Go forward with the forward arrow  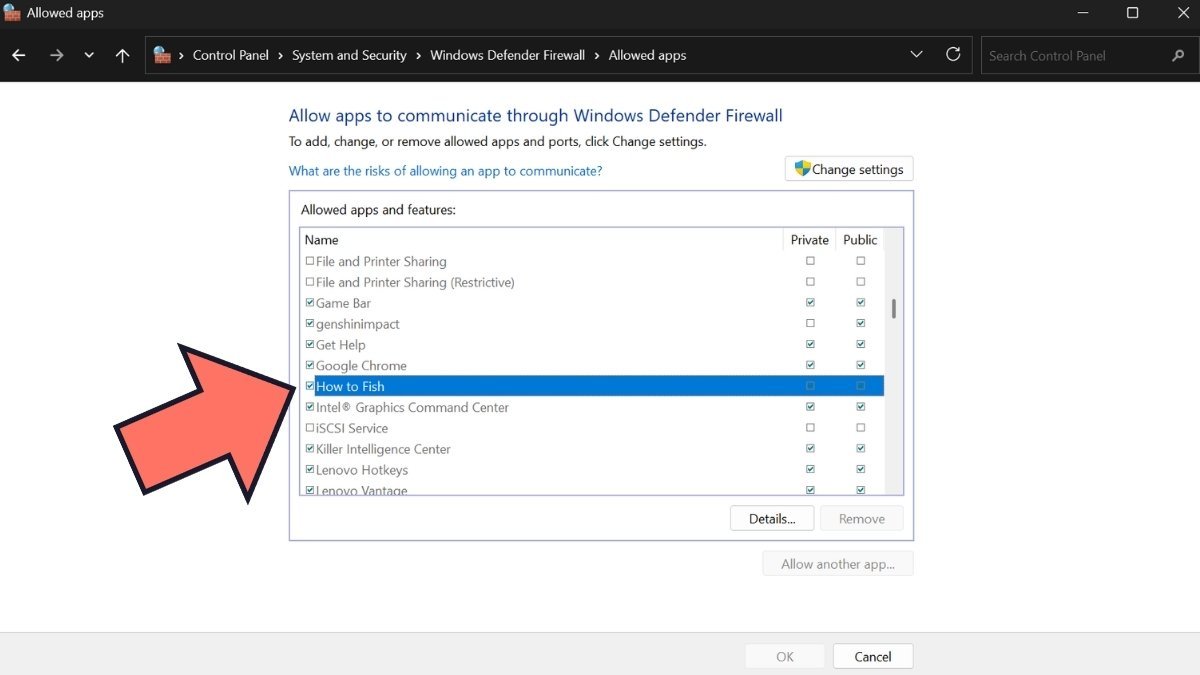(x=56, y=56)
